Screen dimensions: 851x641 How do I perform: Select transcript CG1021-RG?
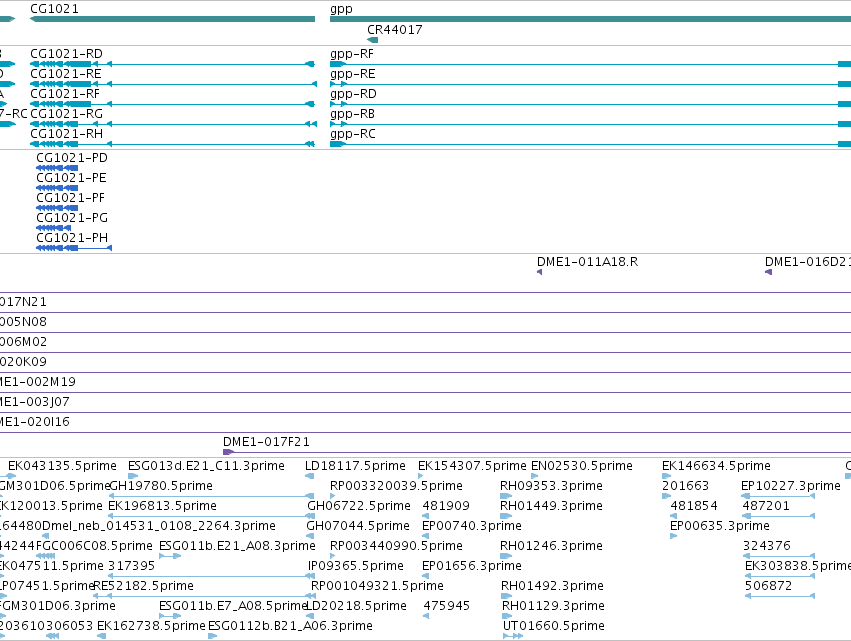66,114
